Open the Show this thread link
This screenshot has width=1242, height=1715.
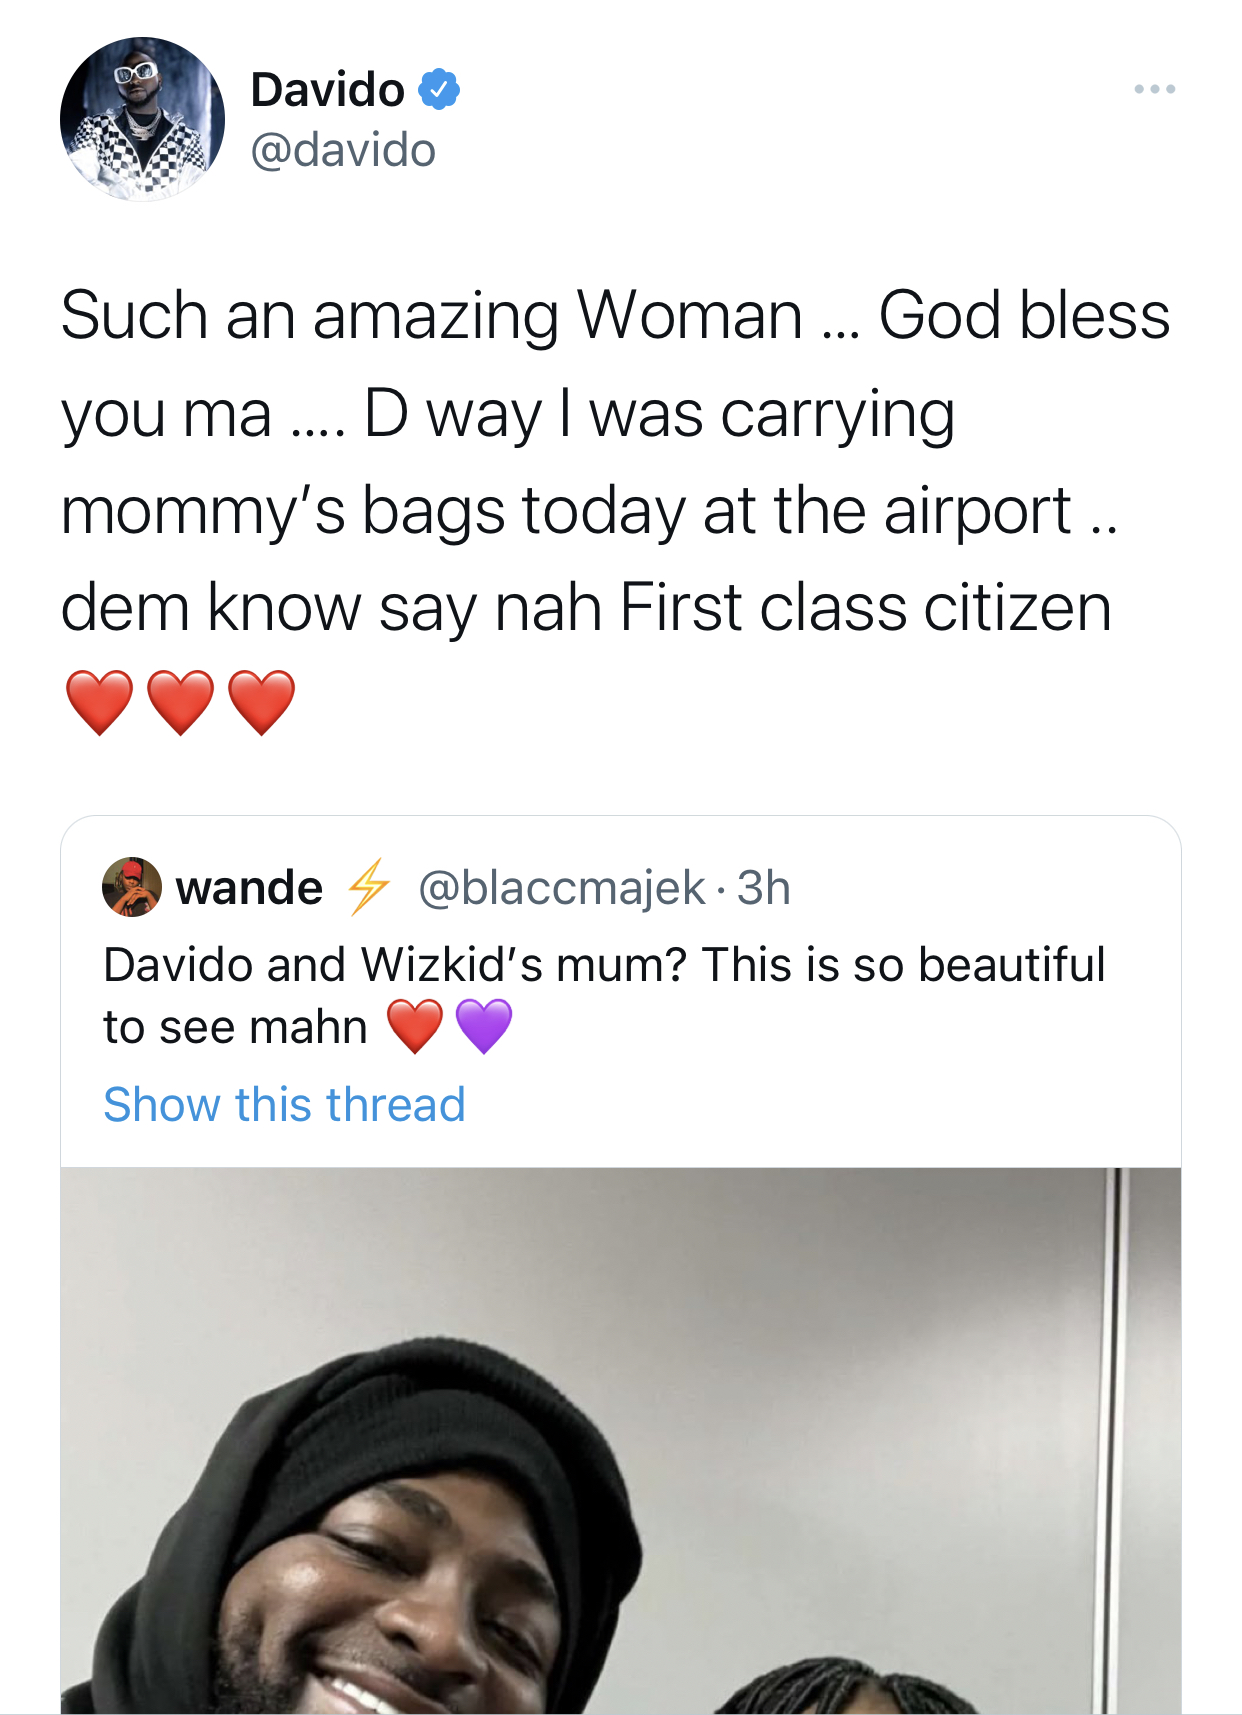[x=284, y=1105]
